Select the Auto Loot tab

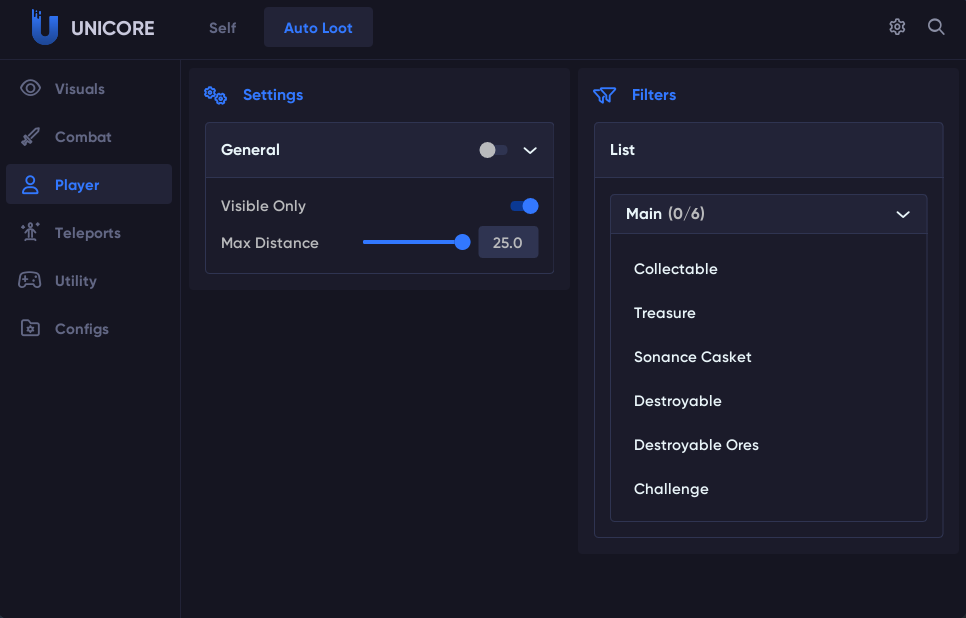318,28
